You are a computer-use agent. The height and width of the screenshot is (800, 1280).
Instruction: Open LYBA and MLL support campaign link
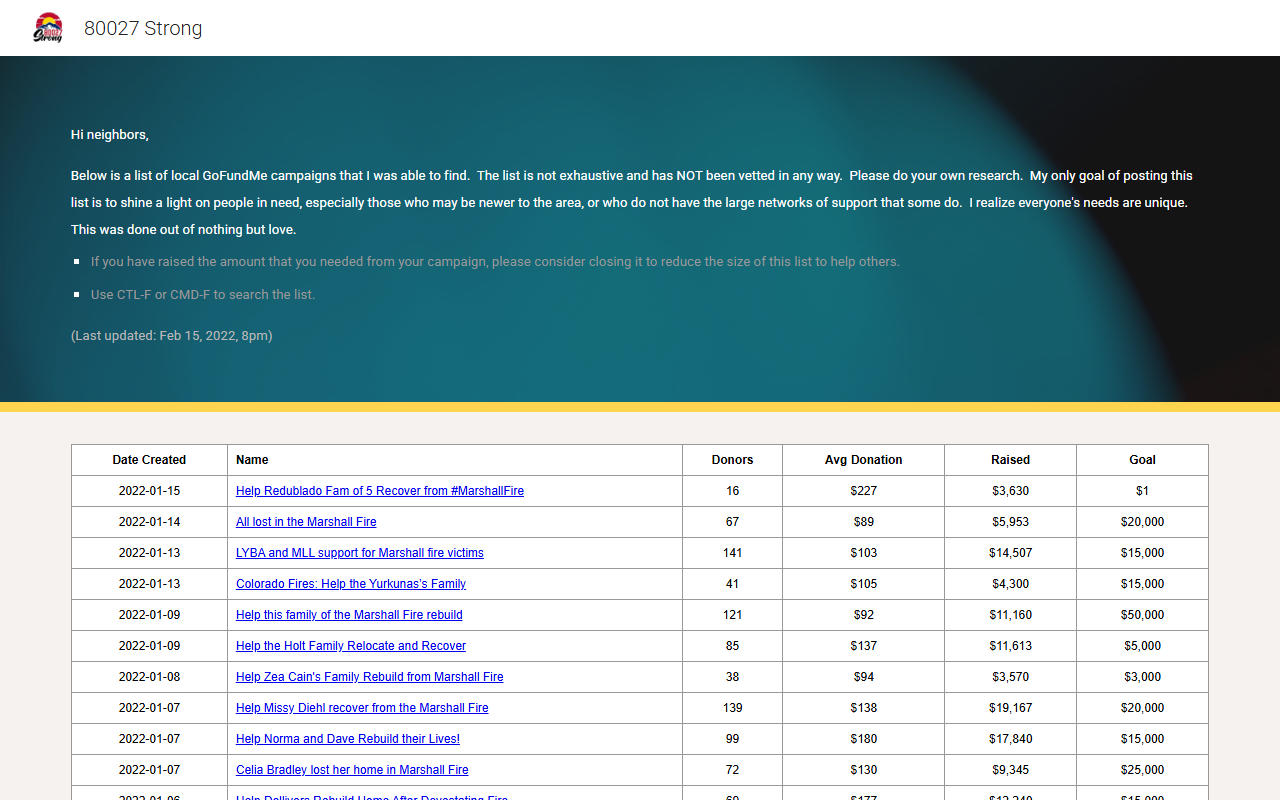tap(360, 553)
